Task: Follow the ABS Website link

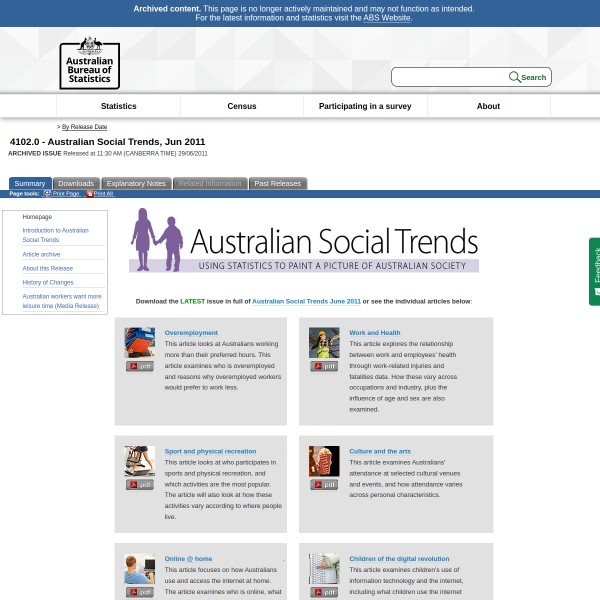Action: (387, 18)
